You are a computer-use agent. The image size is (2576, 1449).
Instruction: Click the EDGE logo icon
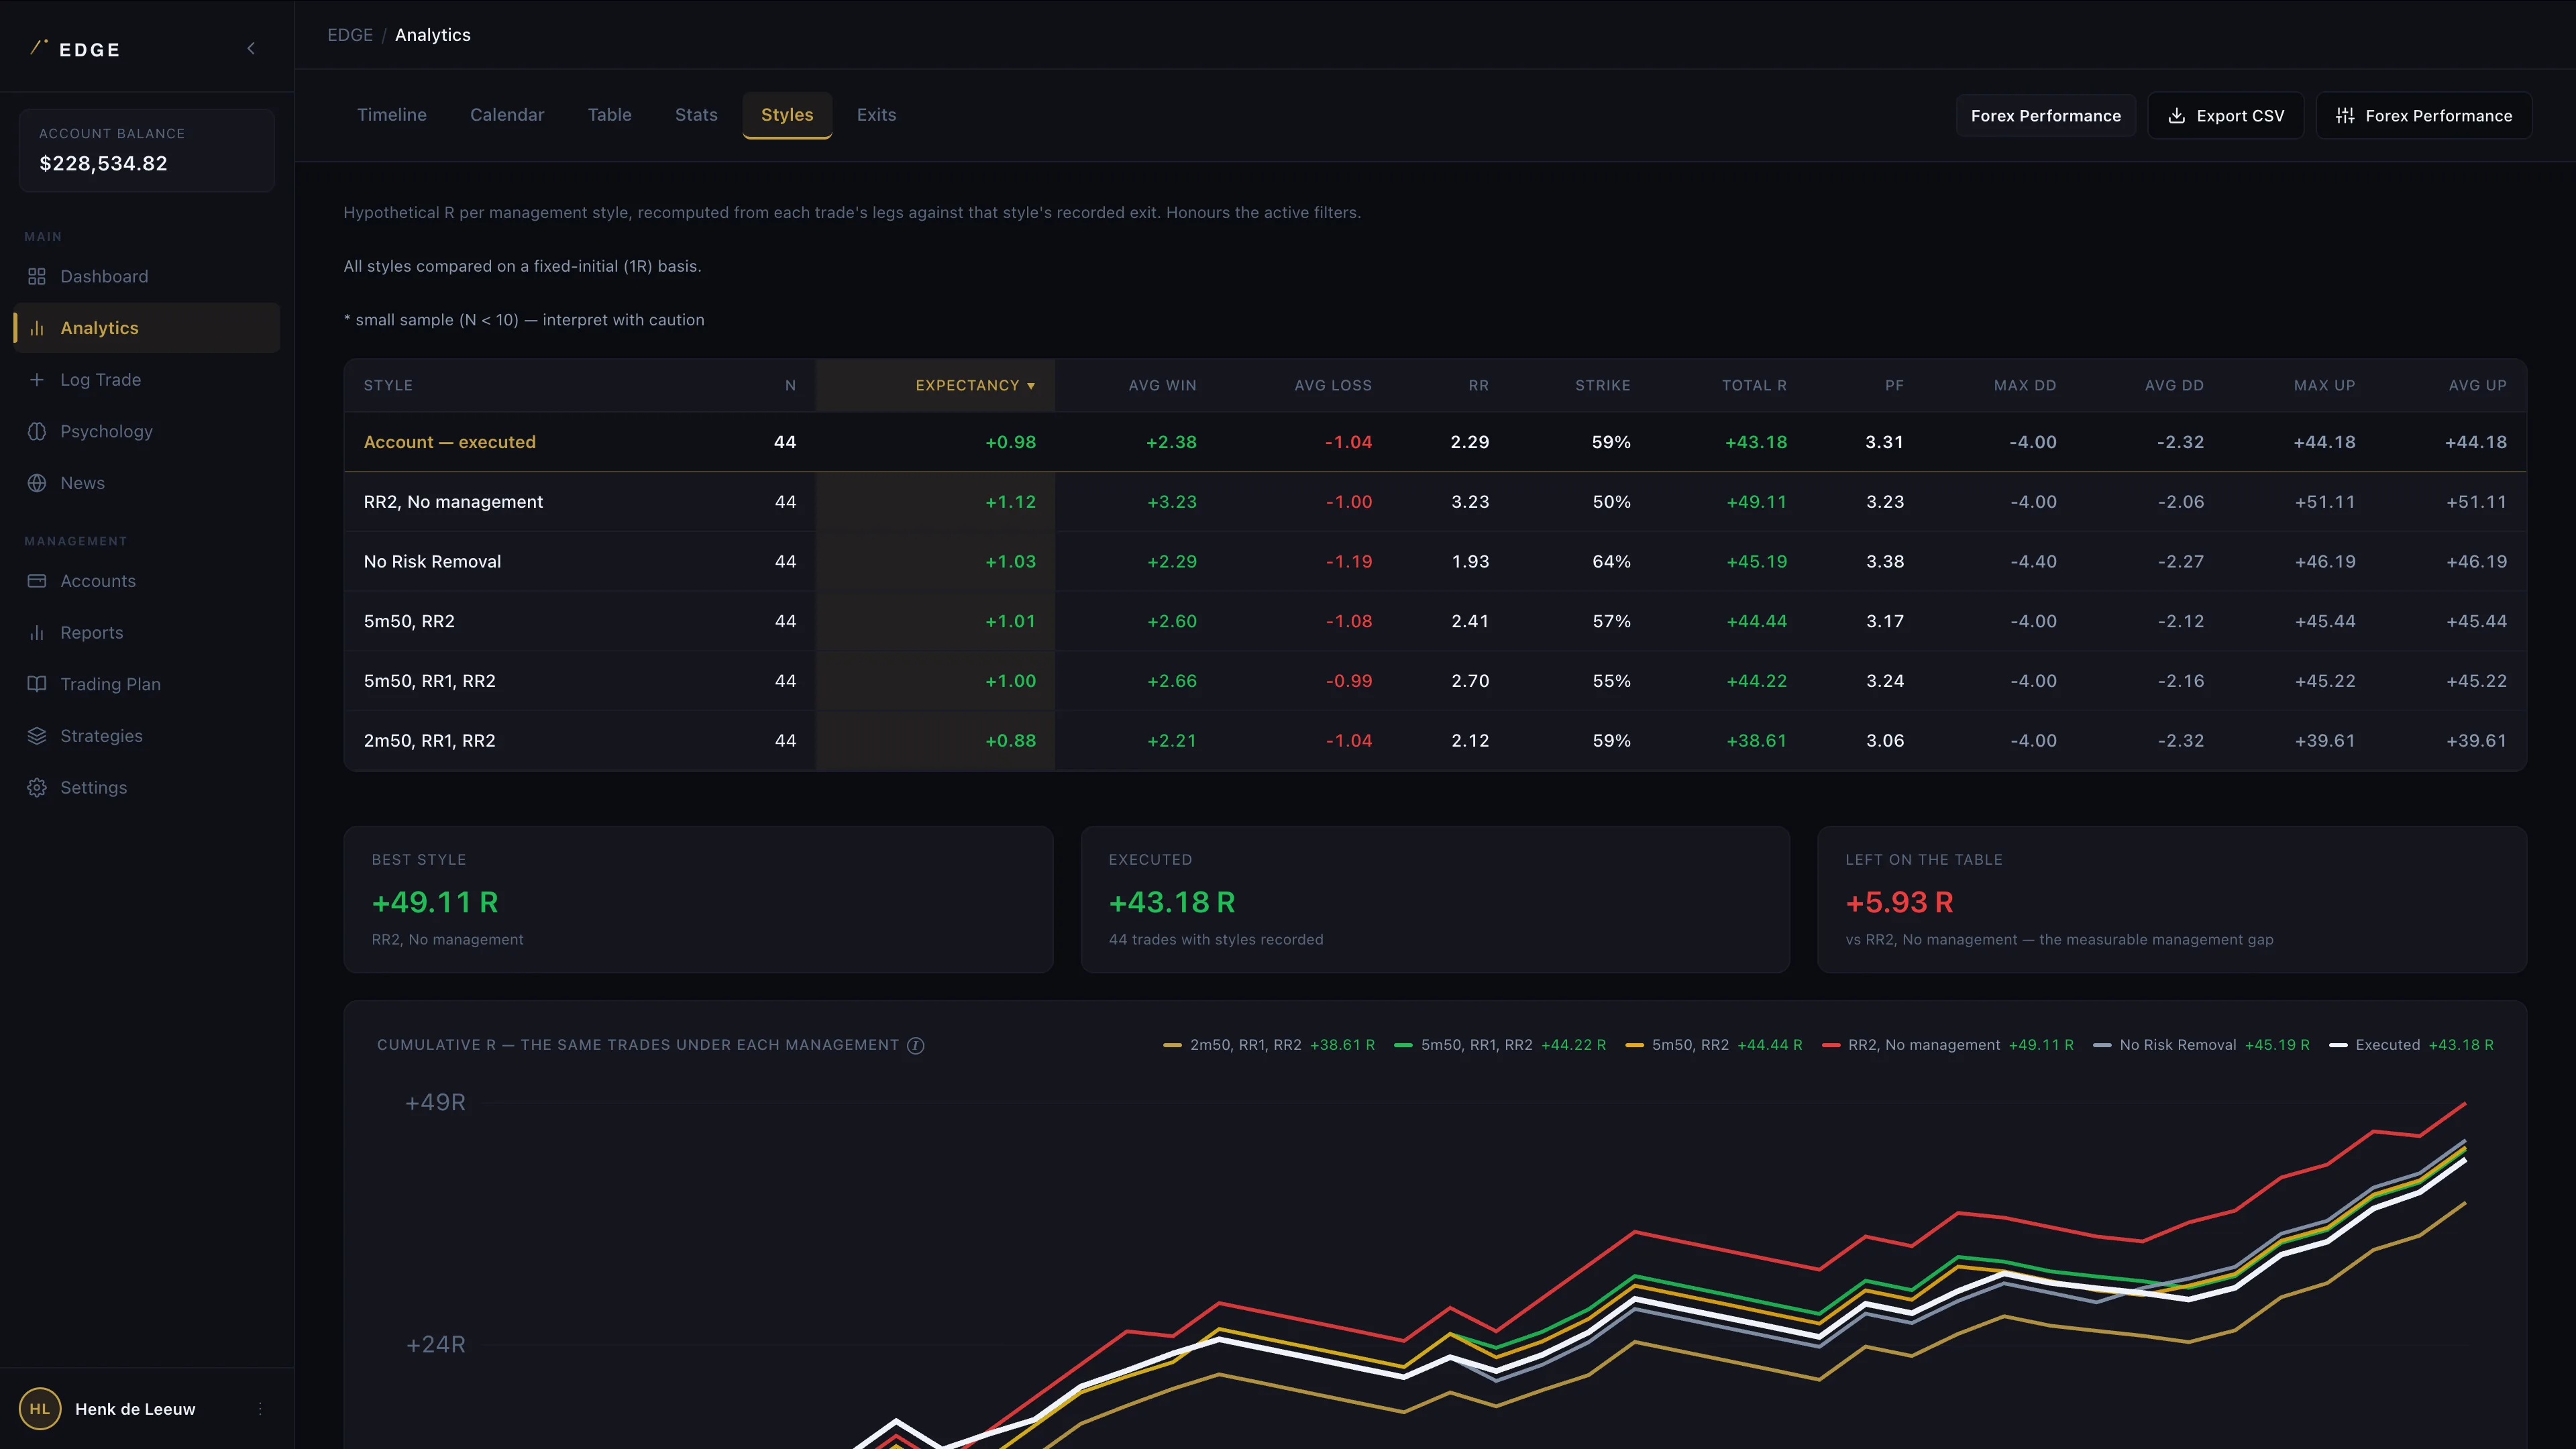tap(39, 47)
